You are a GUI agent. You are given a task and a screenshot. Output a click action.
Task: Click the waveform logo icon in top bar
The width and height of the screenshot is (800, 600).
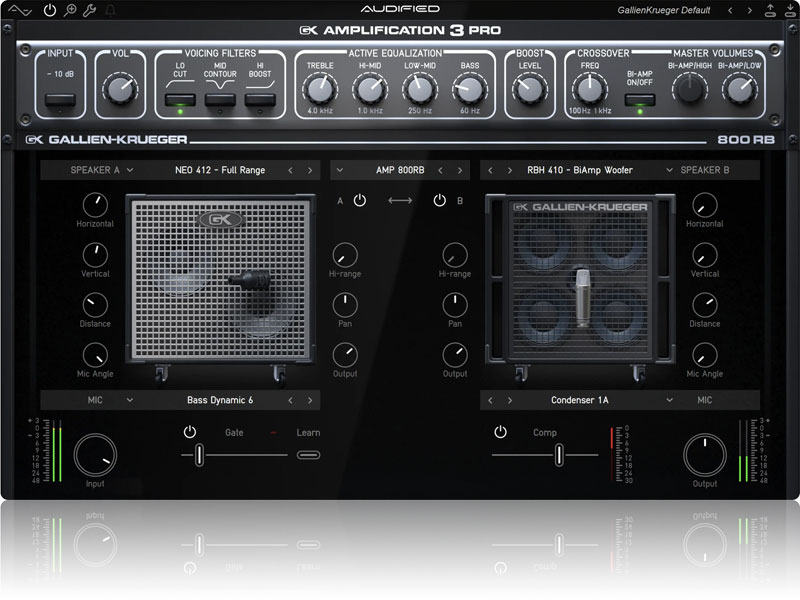click(20, 10)
